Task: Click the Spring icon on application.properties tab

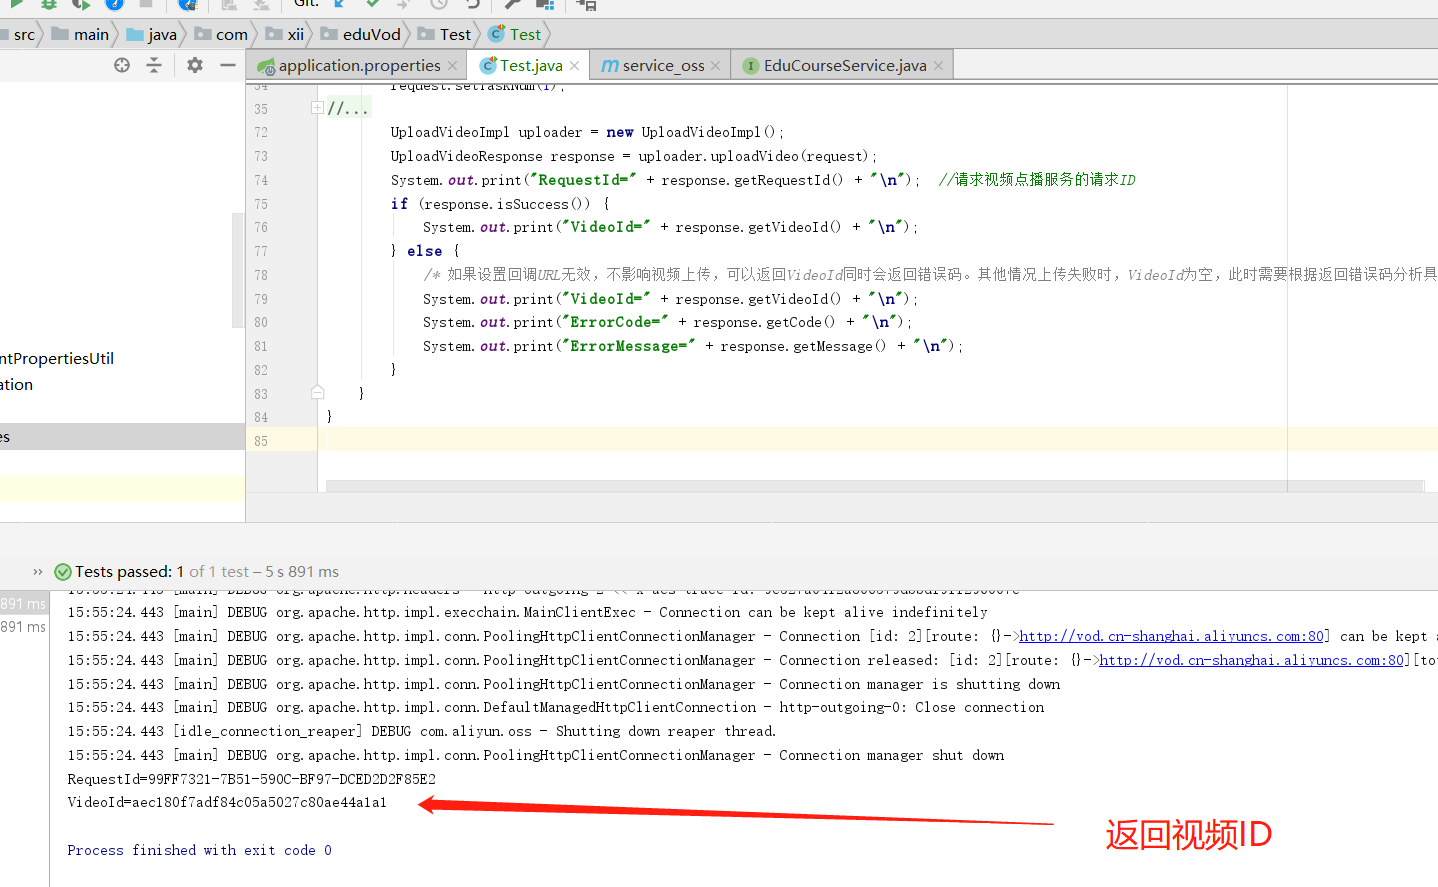Action: pyautogui.click(x=266, y=66)
